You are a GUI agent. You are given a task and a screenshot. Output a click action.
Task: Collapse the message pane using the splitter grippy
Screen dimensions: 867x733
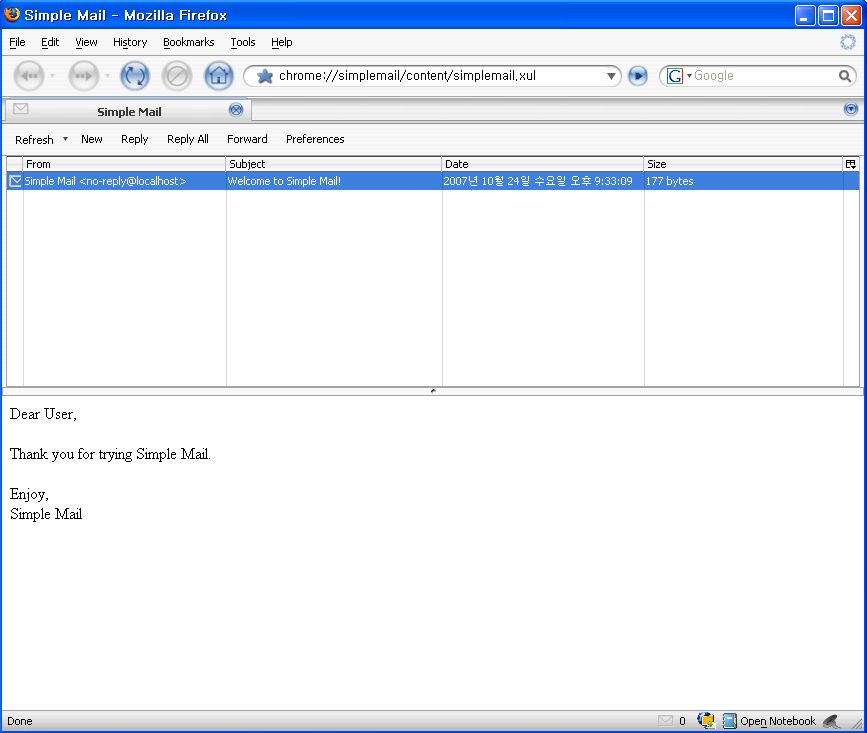pos(433,391)
